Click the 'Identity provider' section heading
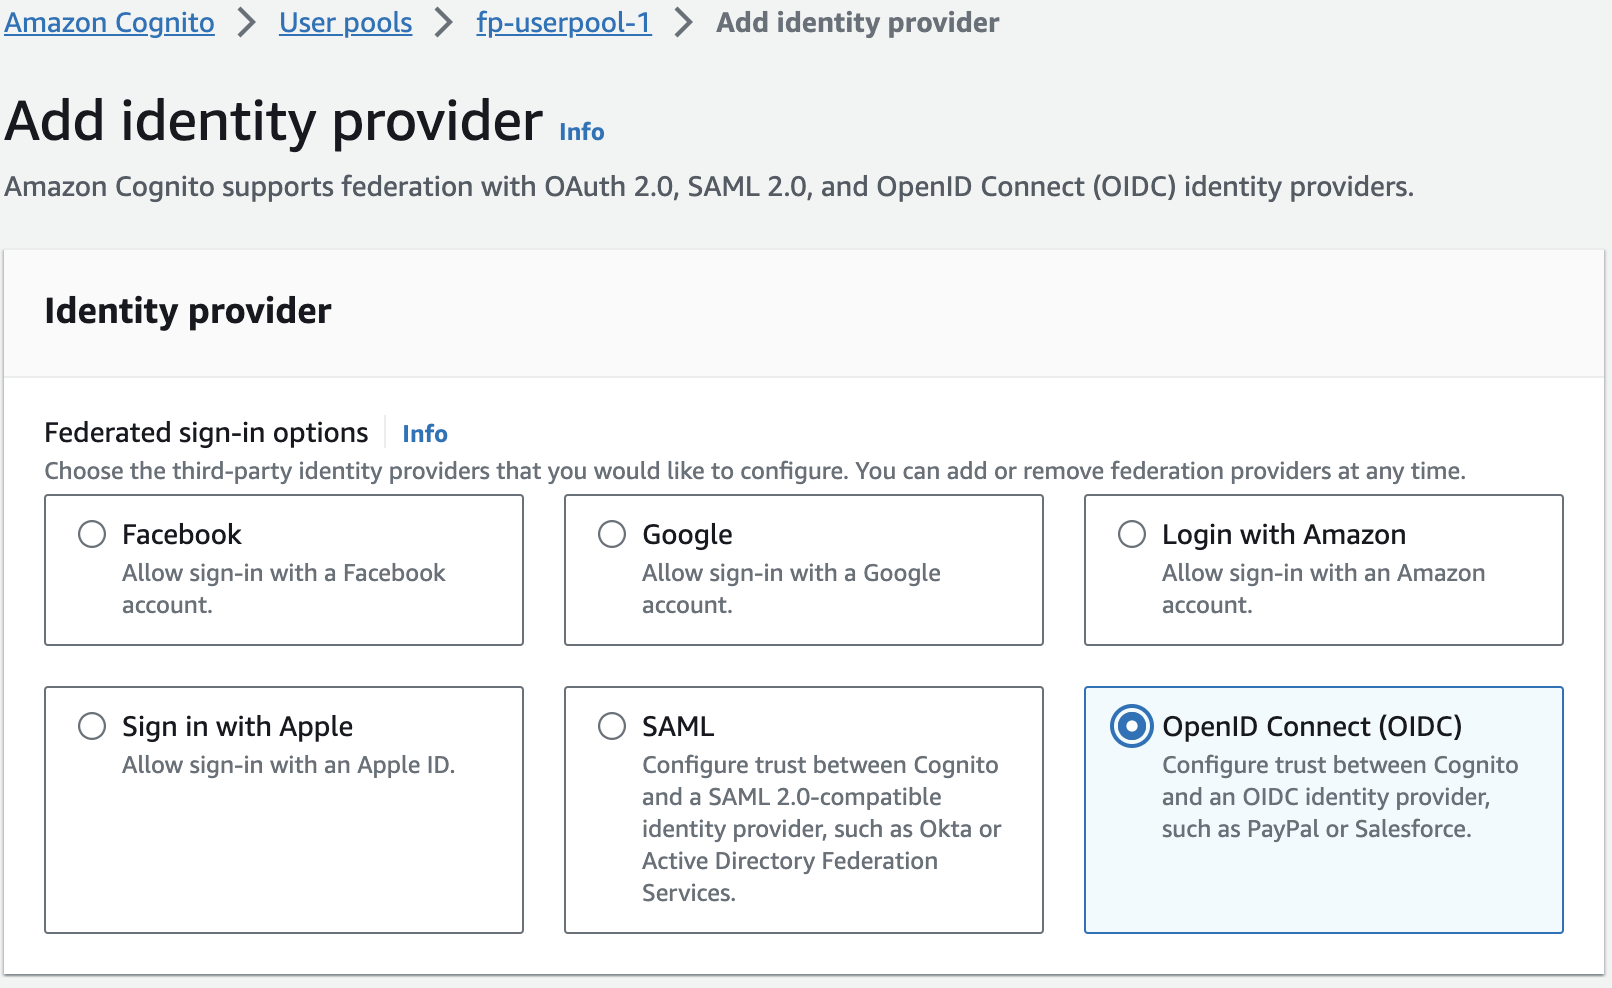1612x988 pixels. 188,311
